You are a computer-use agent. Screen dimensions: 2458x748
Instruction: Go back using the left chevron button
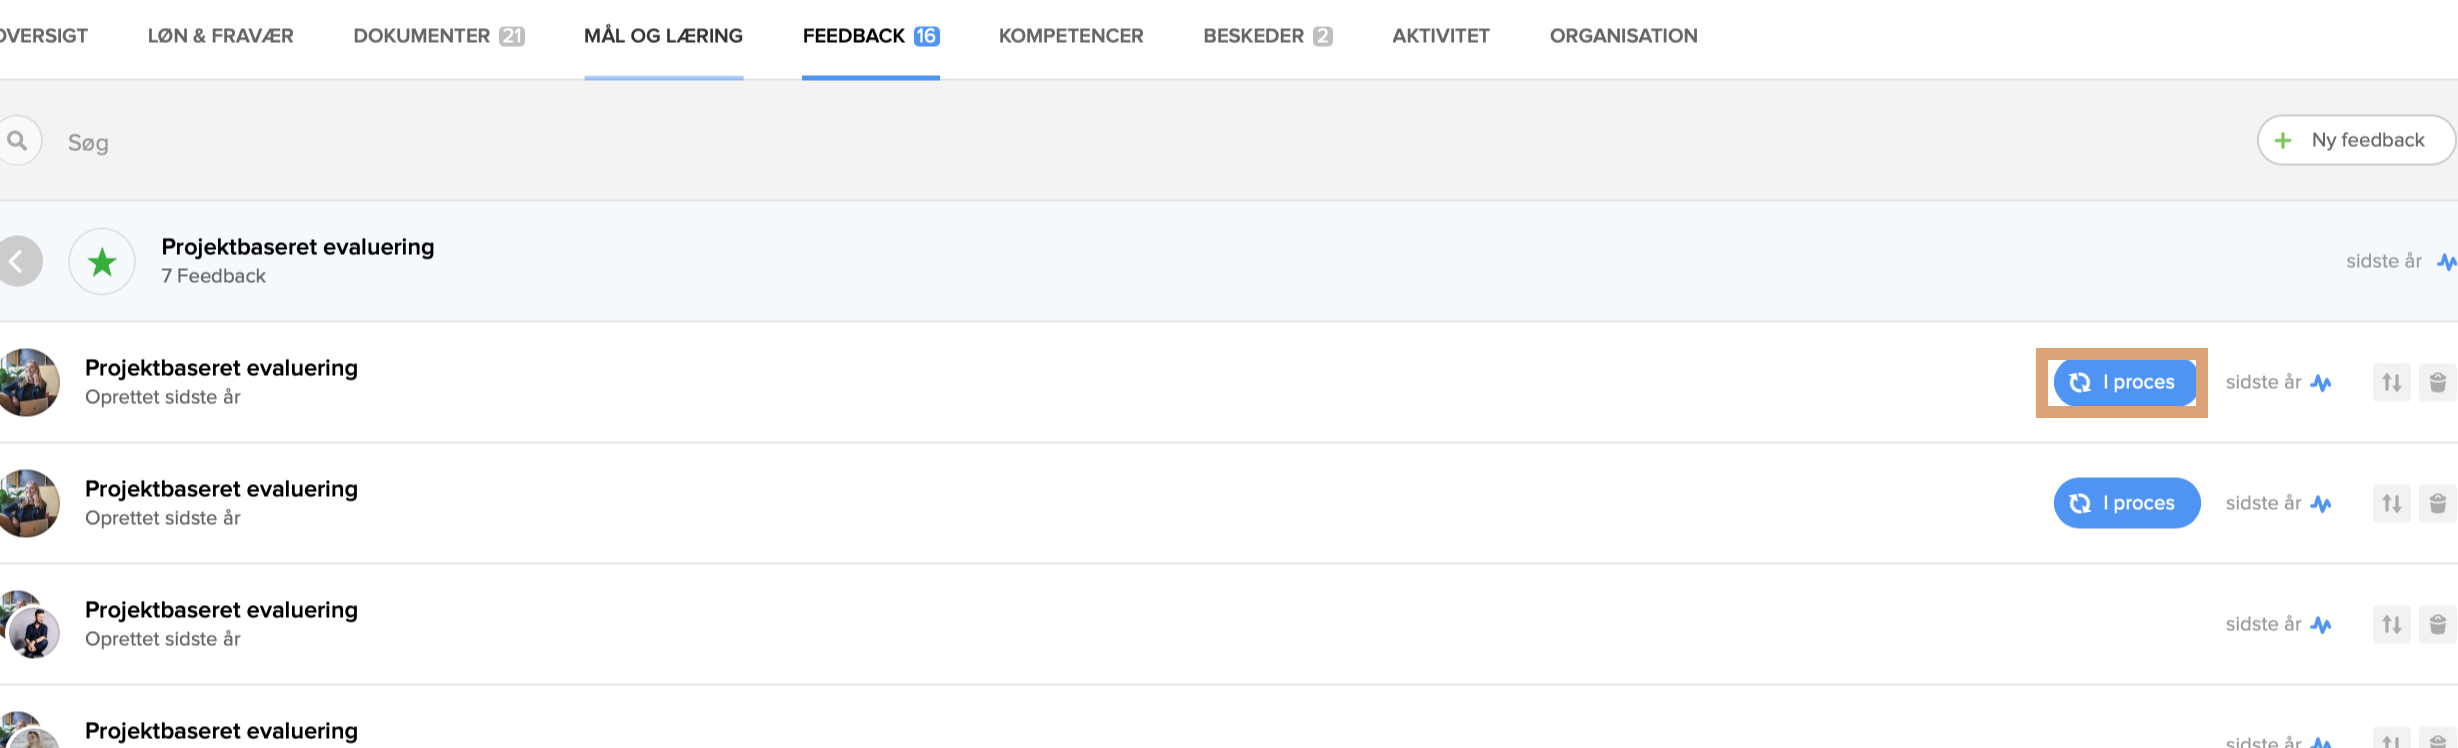(17, 262)
